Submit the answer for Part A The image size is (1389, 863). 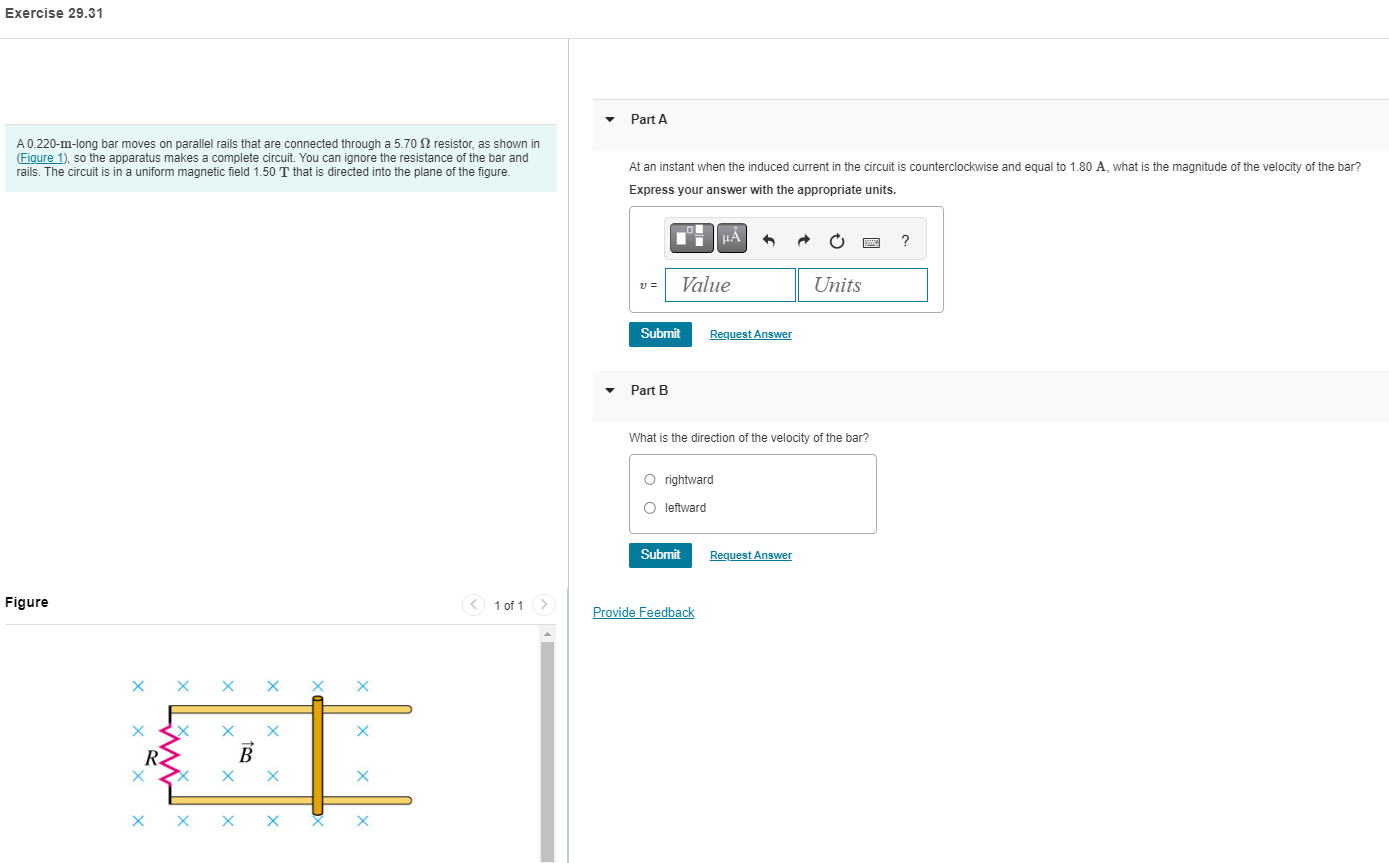click(660, 333)
